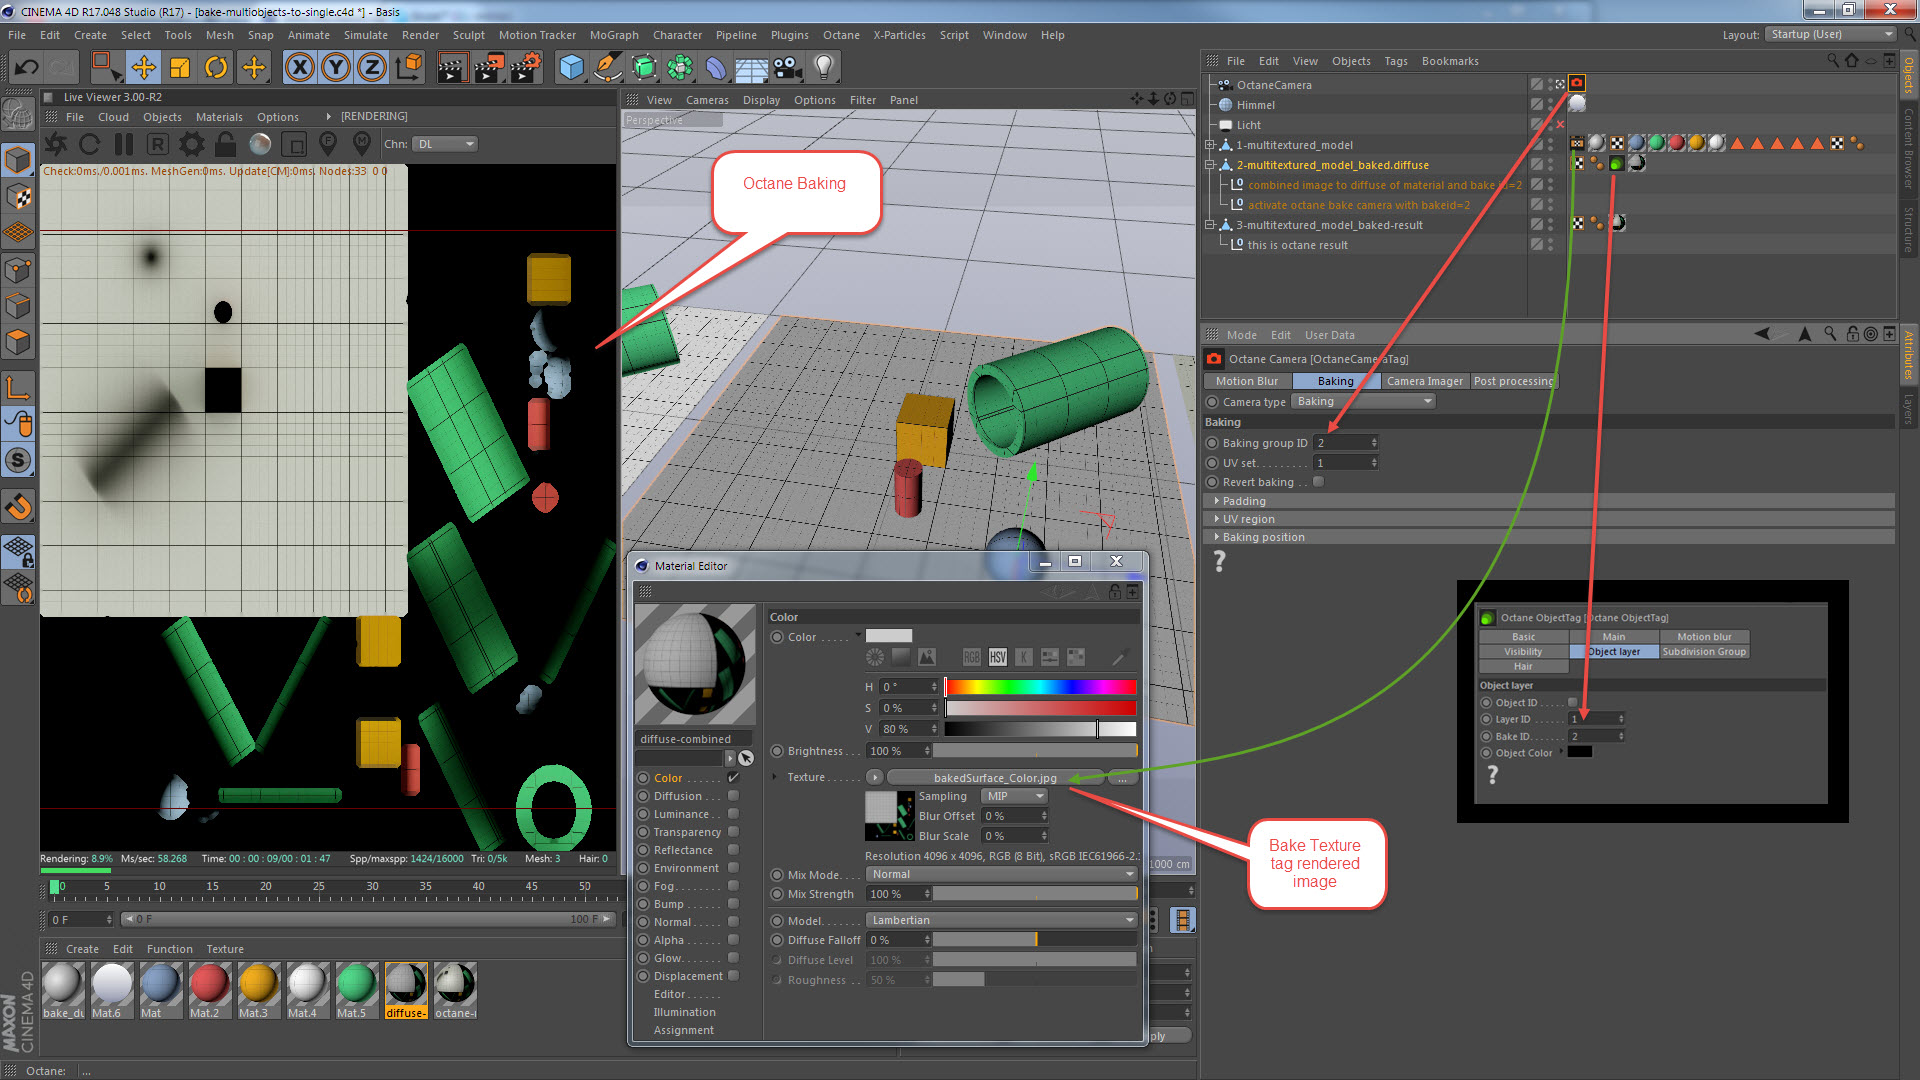Adjust the Brightness slider

point(1035,751)
